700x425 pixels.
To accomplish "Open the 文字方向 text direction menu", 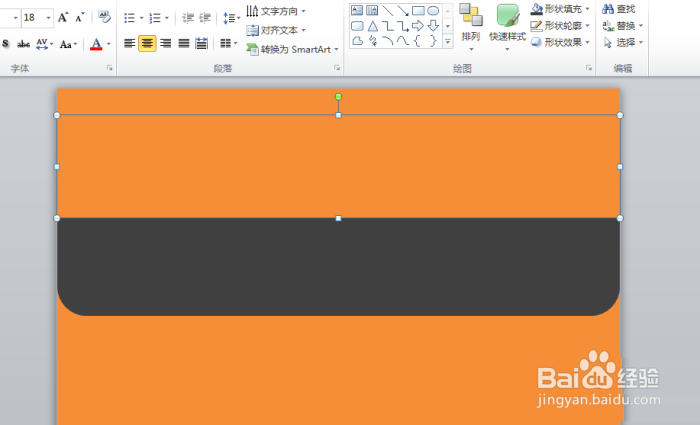I will point(276,11).
